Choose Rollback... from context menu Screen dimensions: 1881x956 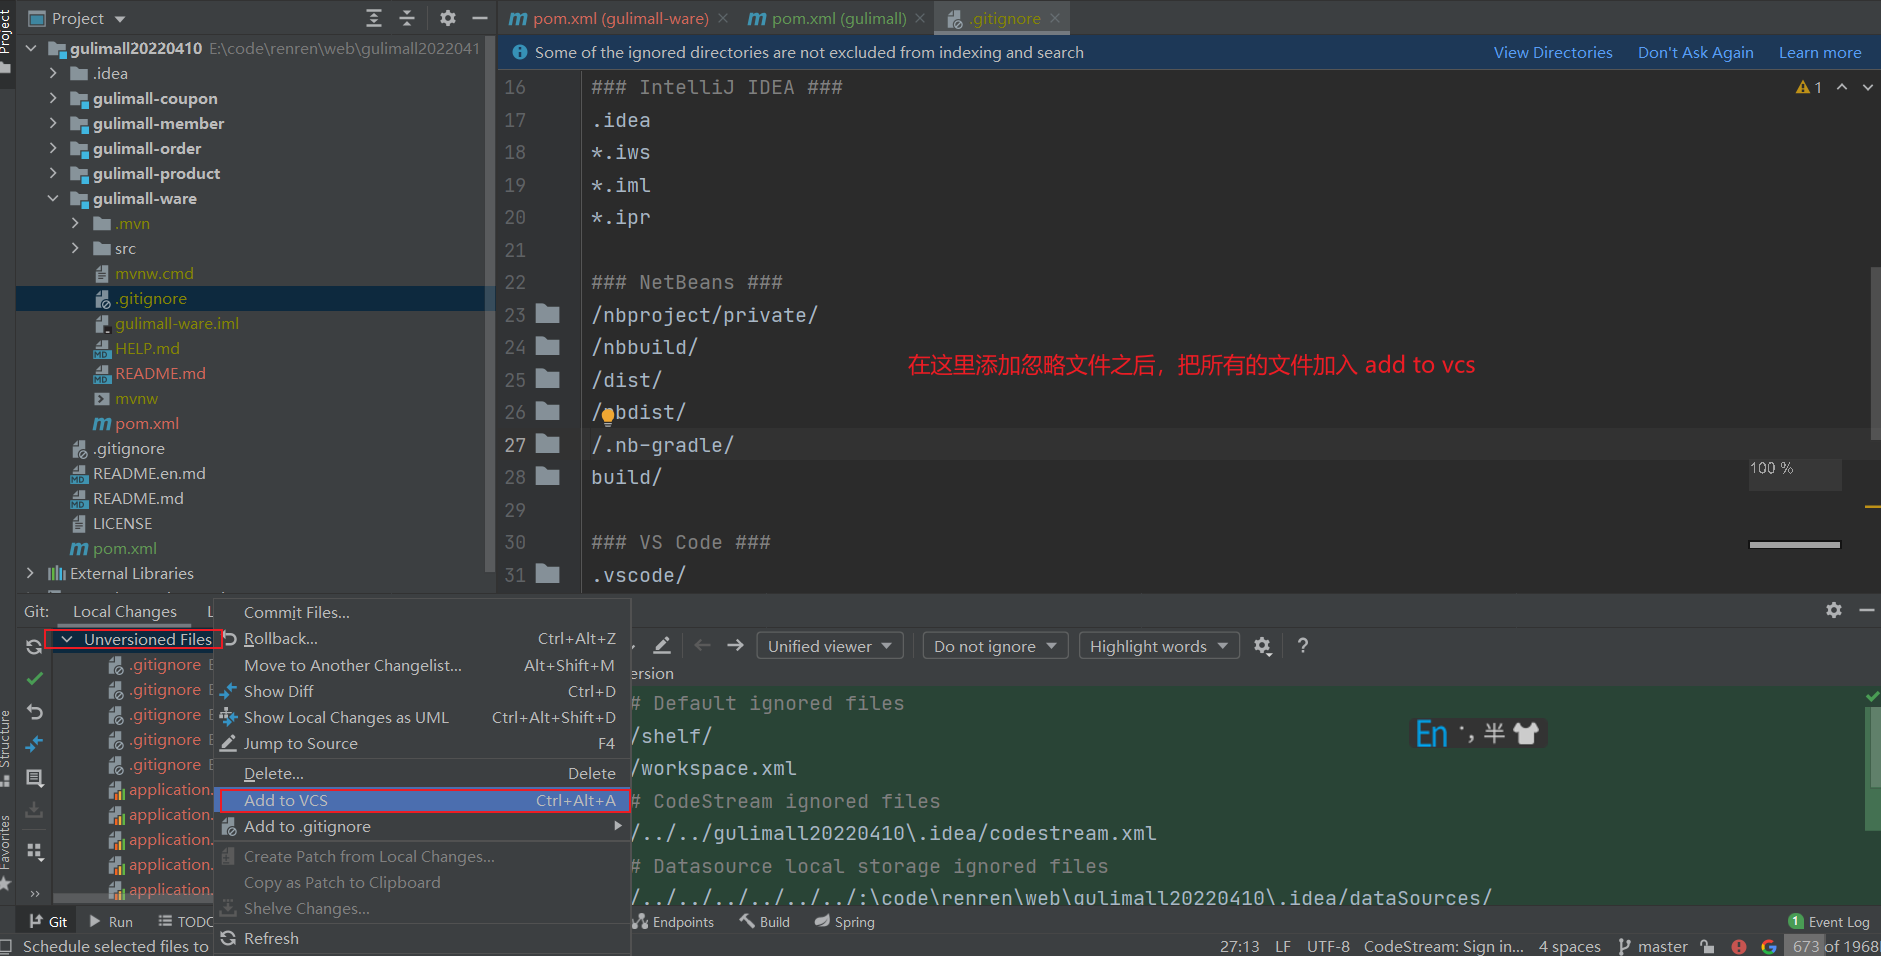(422, 638)
